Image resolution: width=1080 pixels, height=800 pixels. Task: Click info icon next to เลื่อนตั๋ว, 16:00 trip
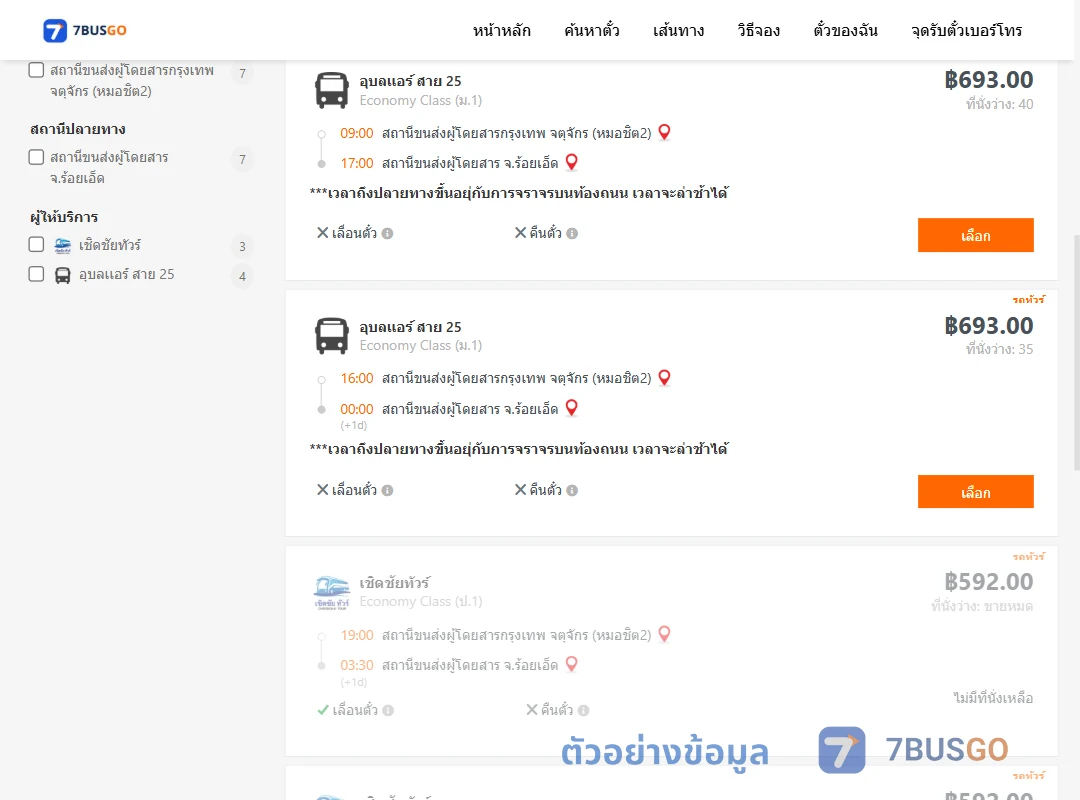click(388, 491)
